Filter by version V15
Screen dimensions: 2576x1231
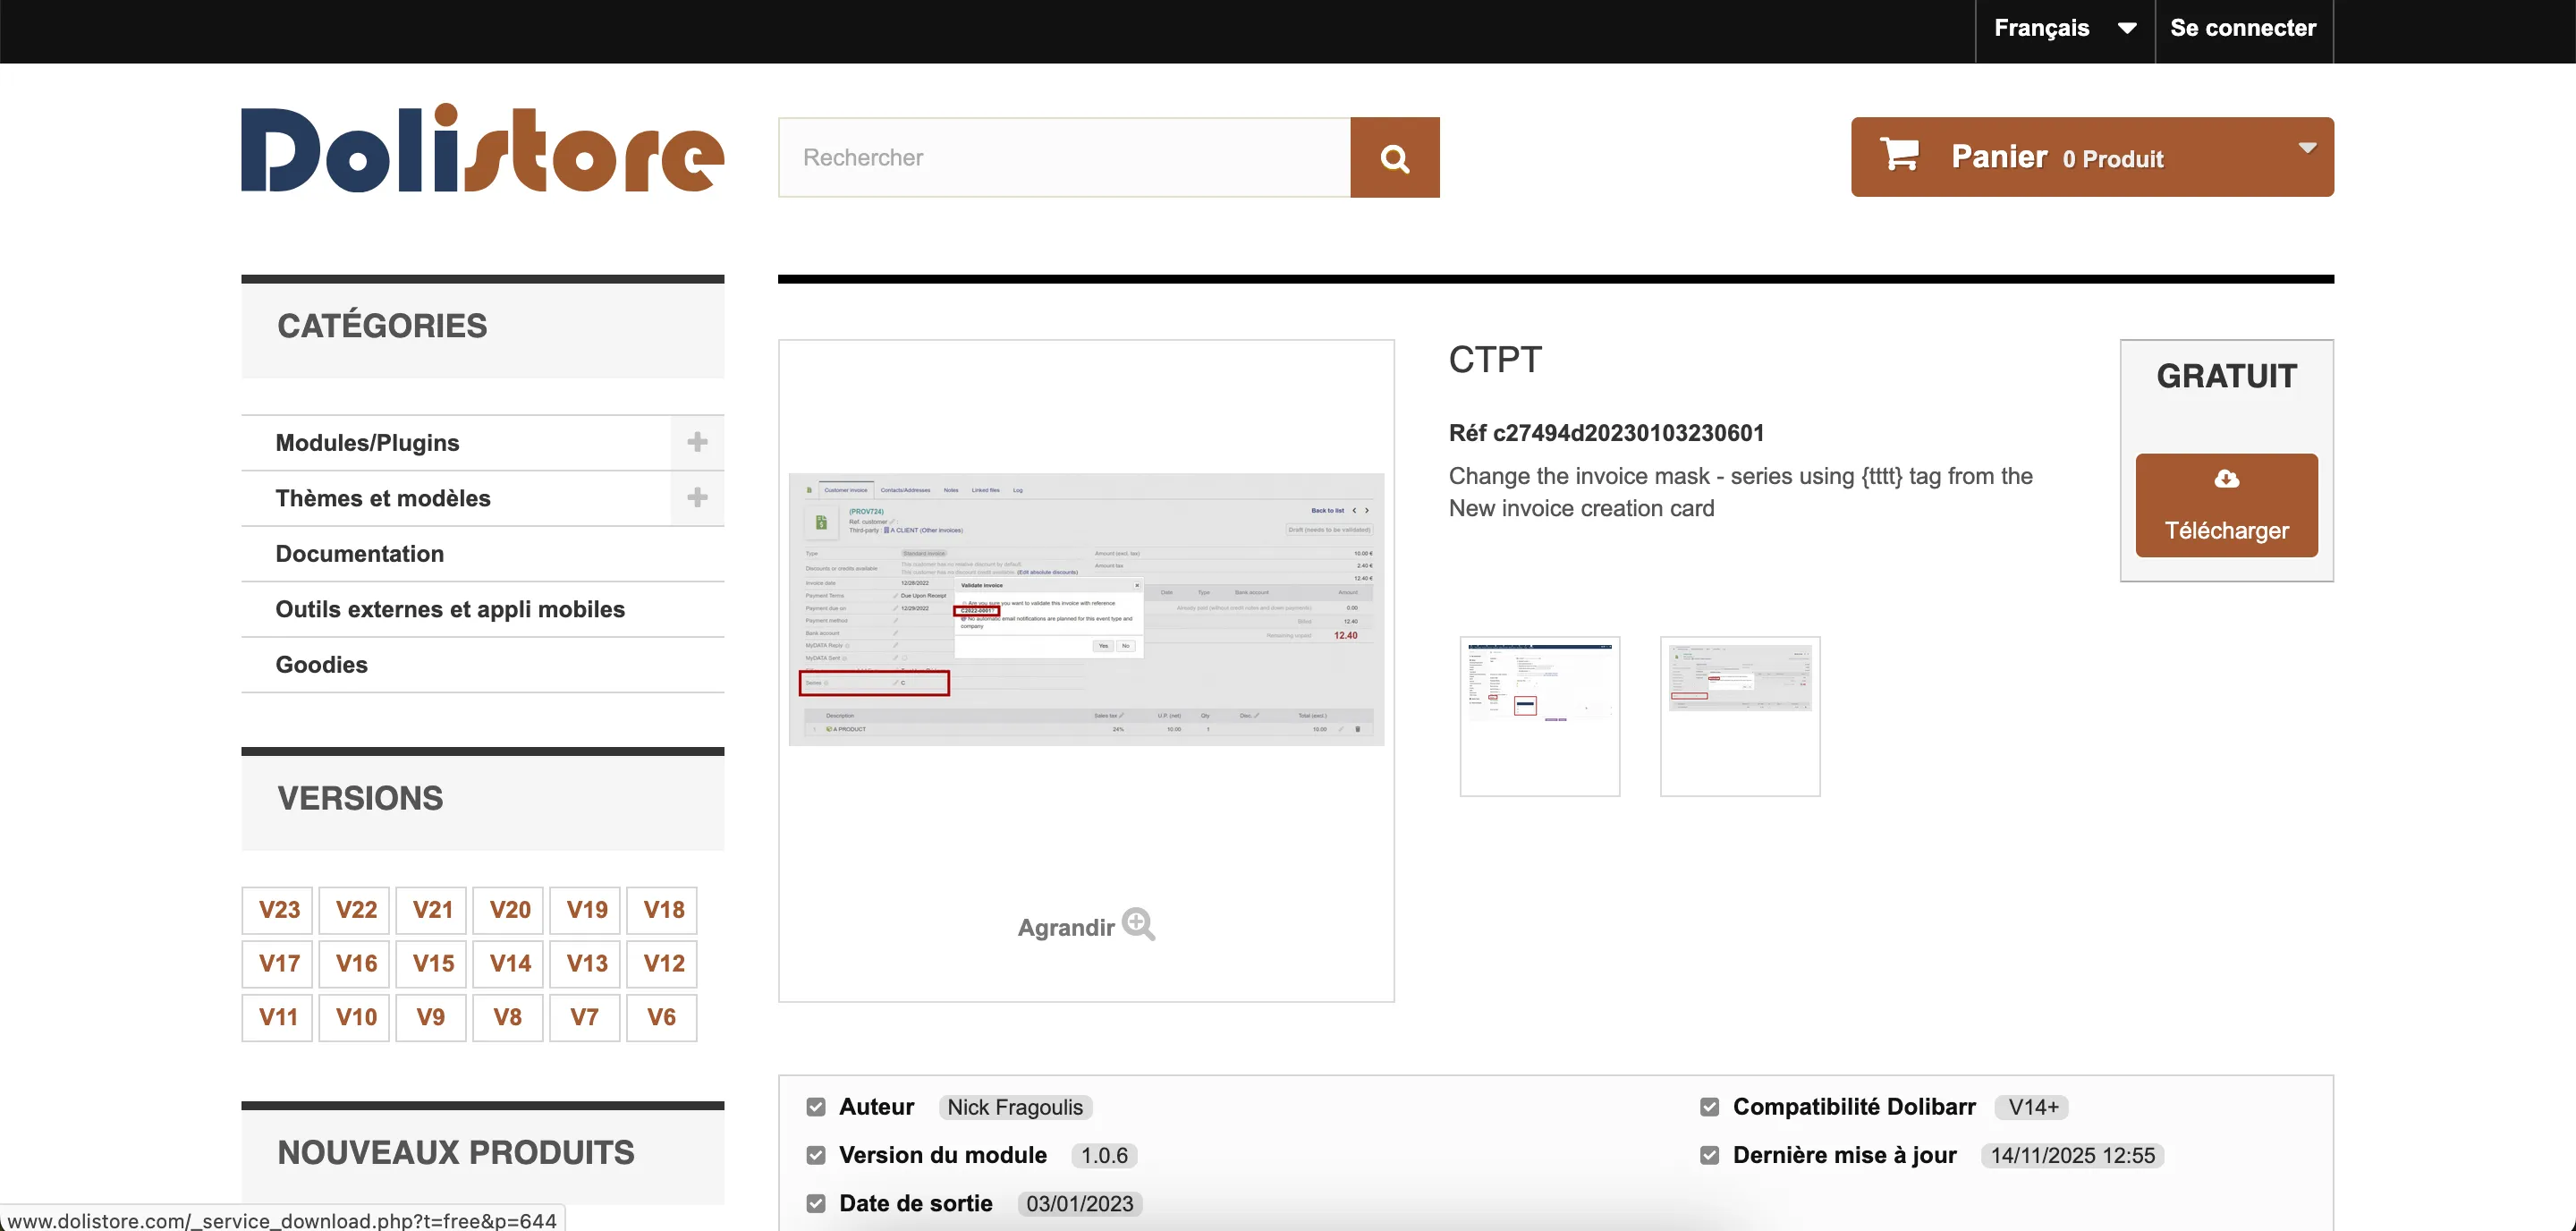432,964
